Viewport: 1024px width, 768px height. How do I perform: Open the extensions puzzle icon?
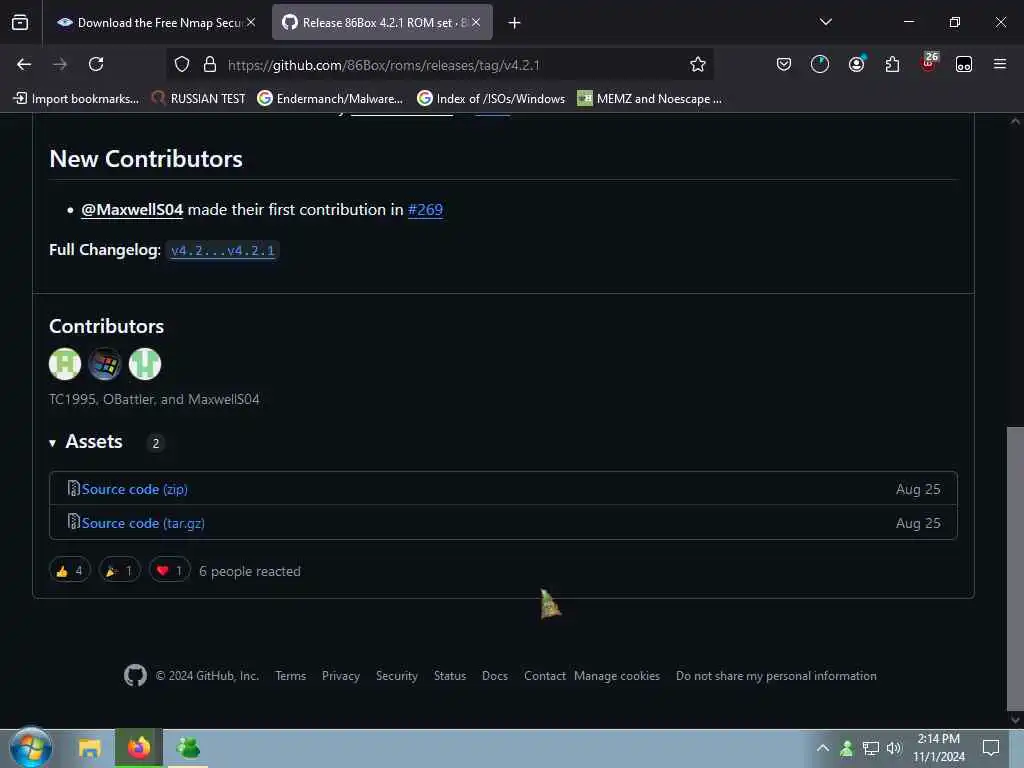tap(892, 64)
